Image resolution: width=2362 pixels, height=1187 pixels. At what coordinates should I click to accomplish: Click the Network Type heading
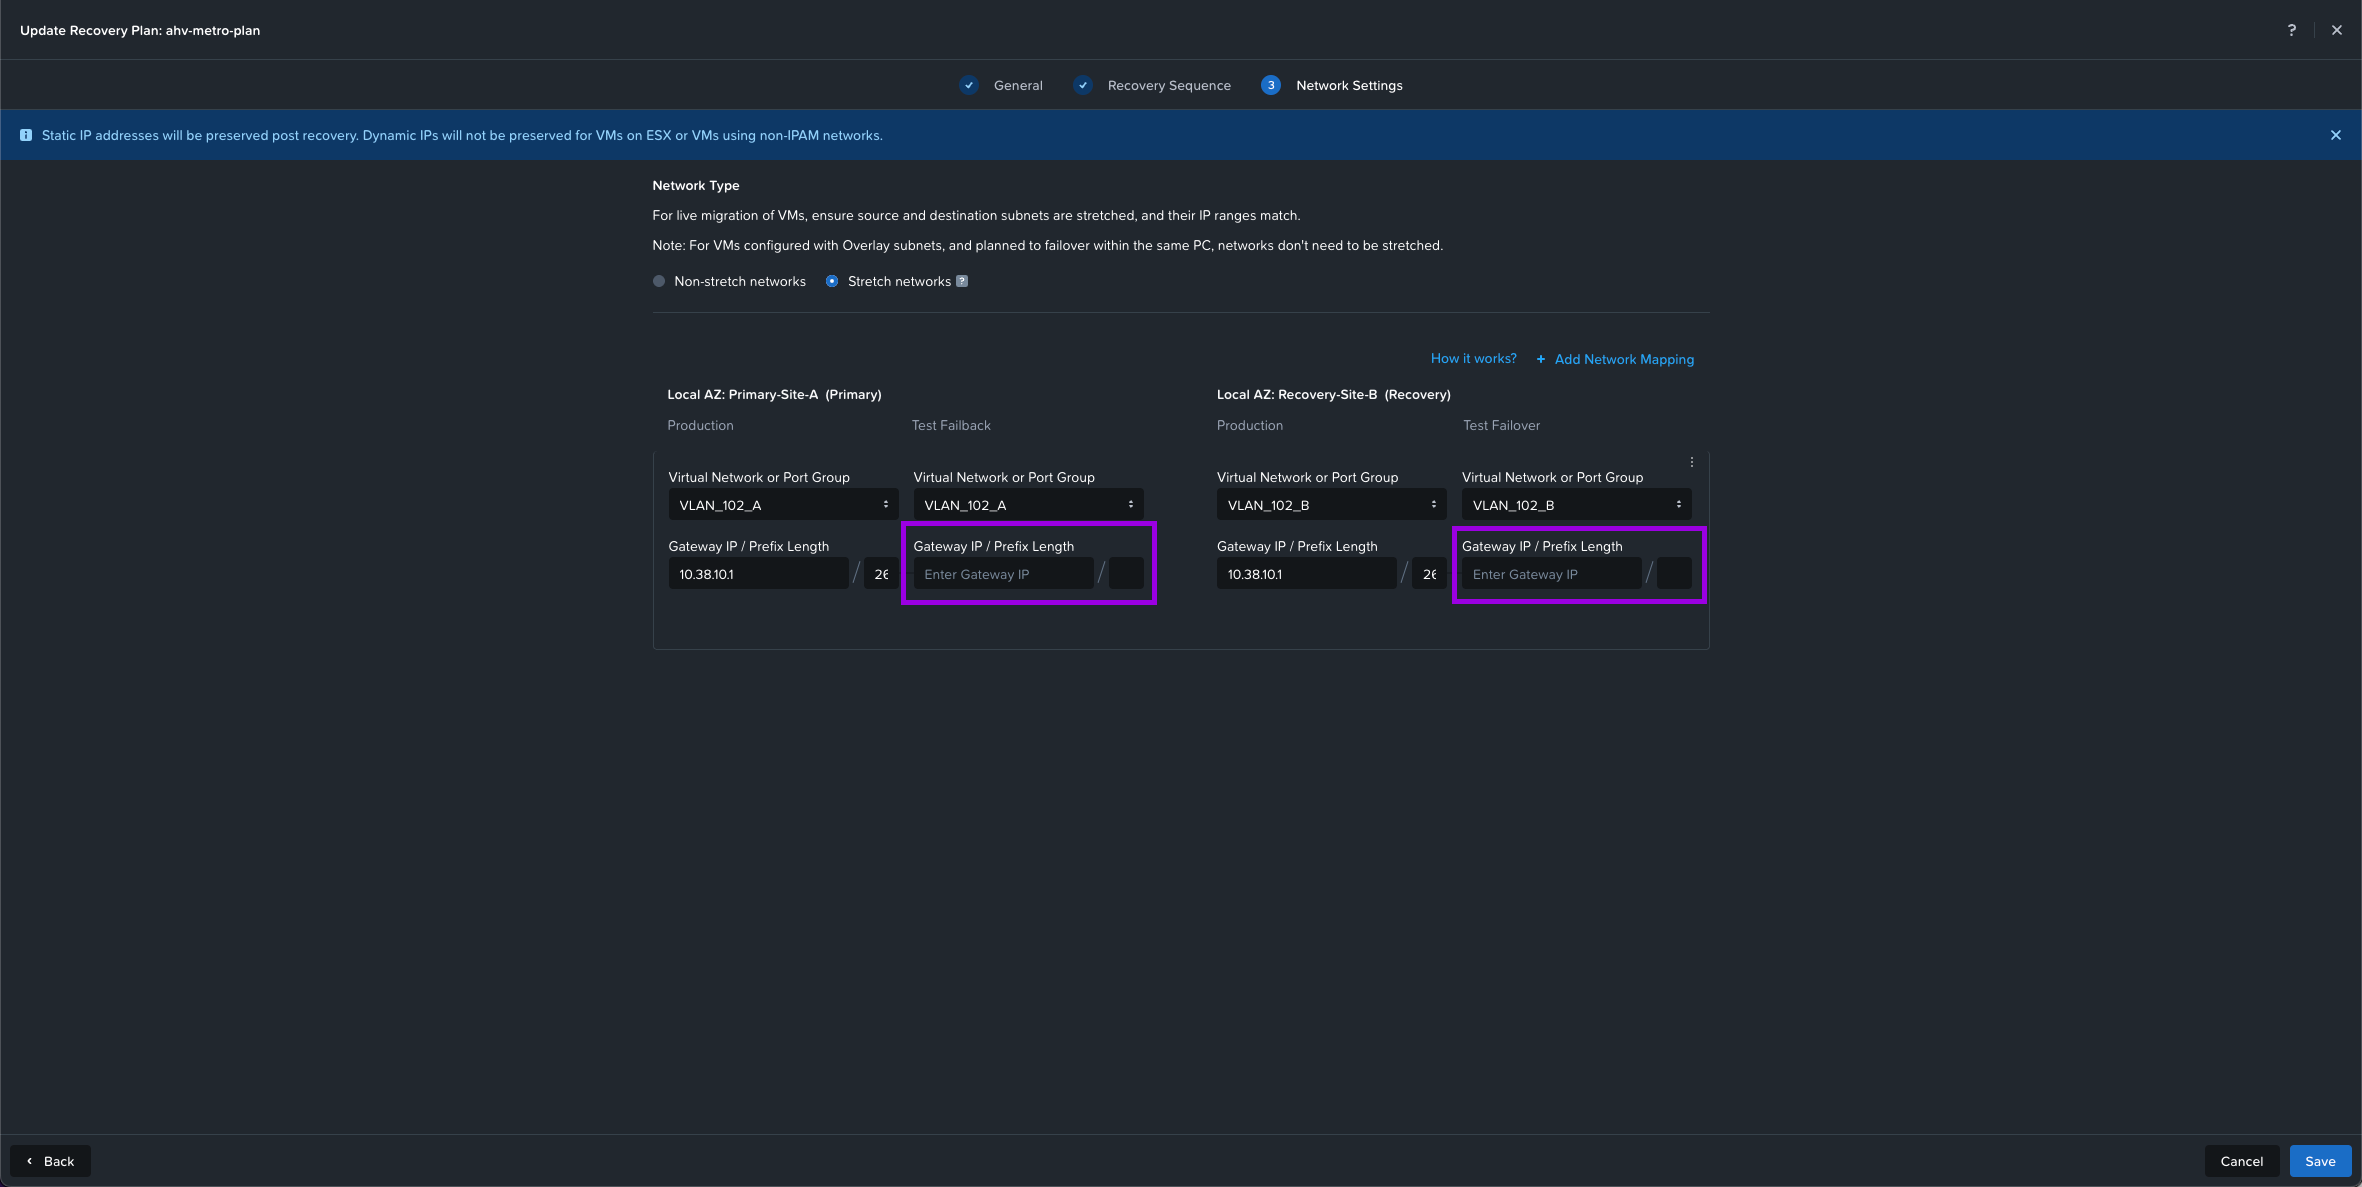point(696,185)
